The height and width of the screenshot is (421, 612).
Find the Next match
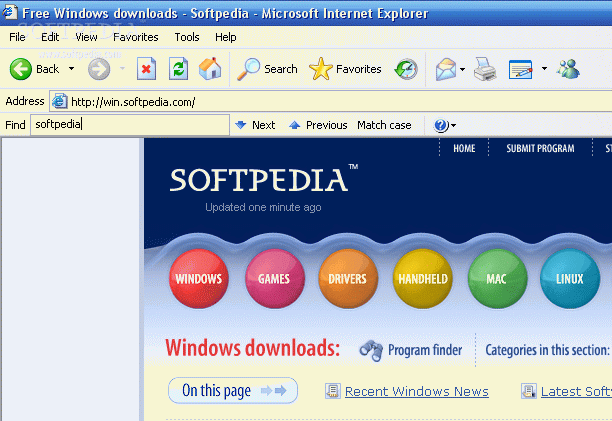point(256,125)
